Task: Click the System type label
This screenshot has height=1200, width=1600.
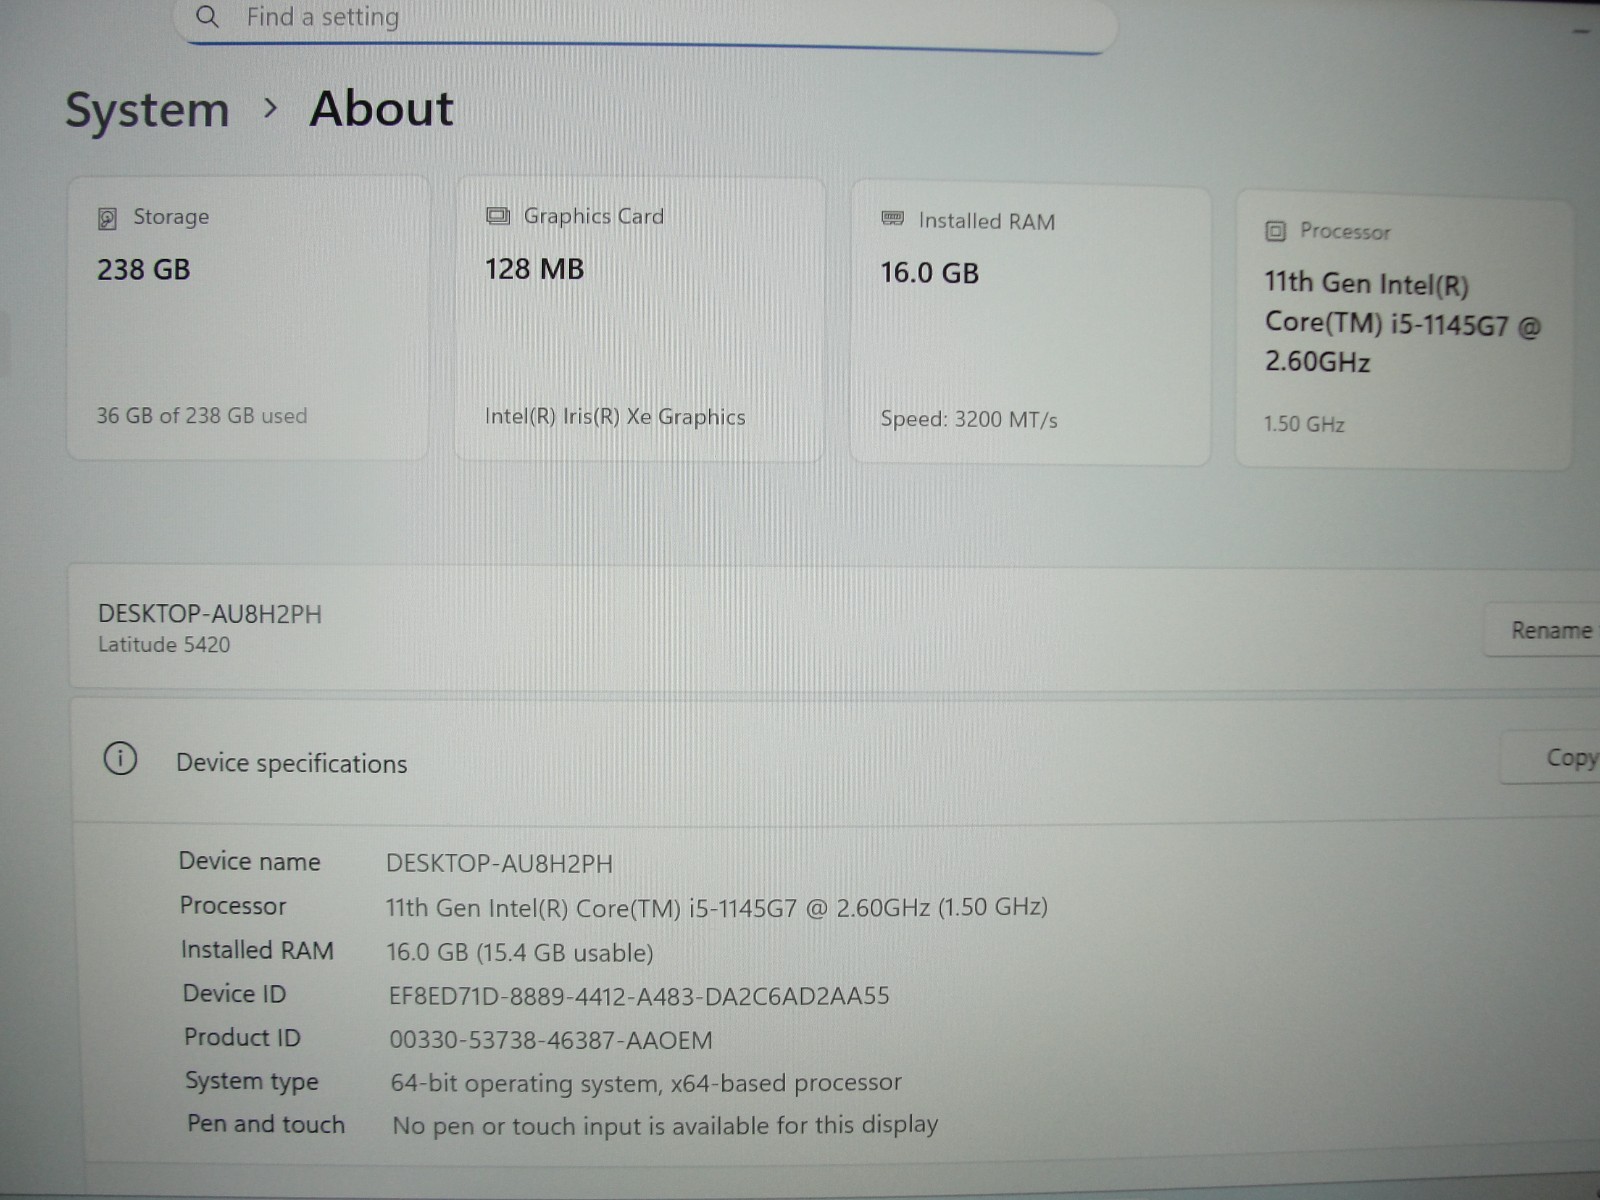Action: (x=252, y=1081)
